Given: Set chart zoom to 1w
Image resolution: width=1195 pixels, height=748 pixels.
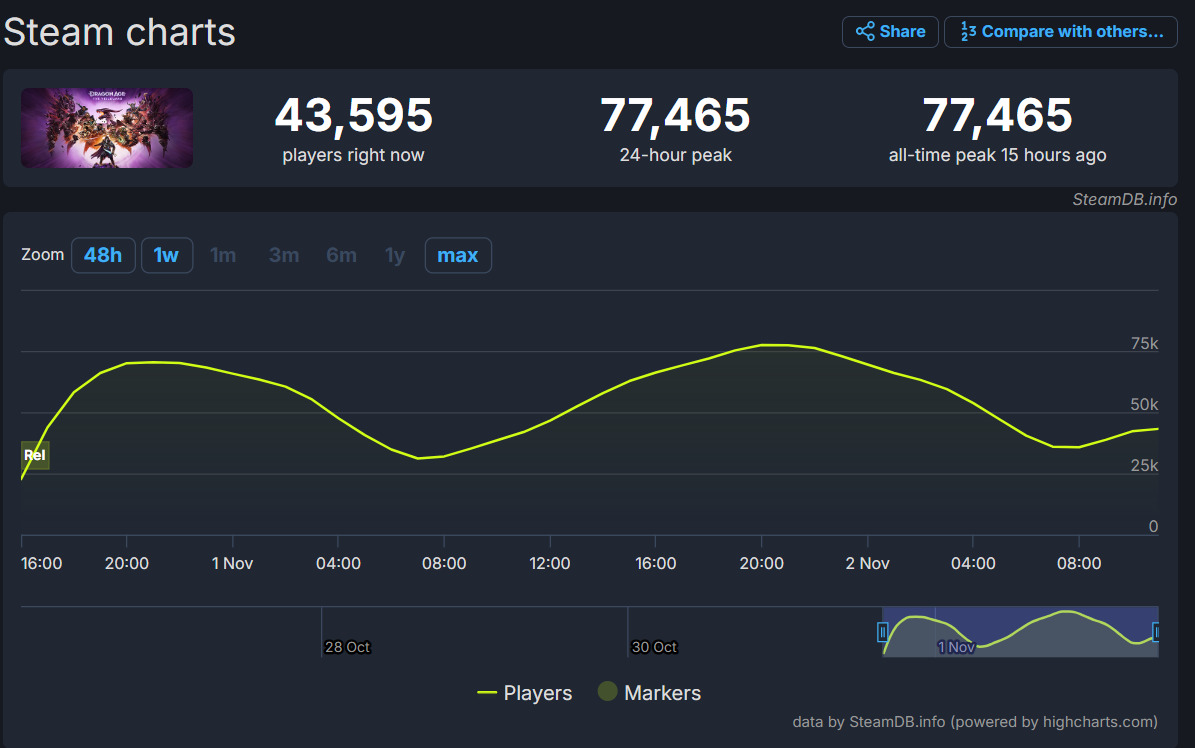Looking at the screenshot, I should [x=166, y=255].
